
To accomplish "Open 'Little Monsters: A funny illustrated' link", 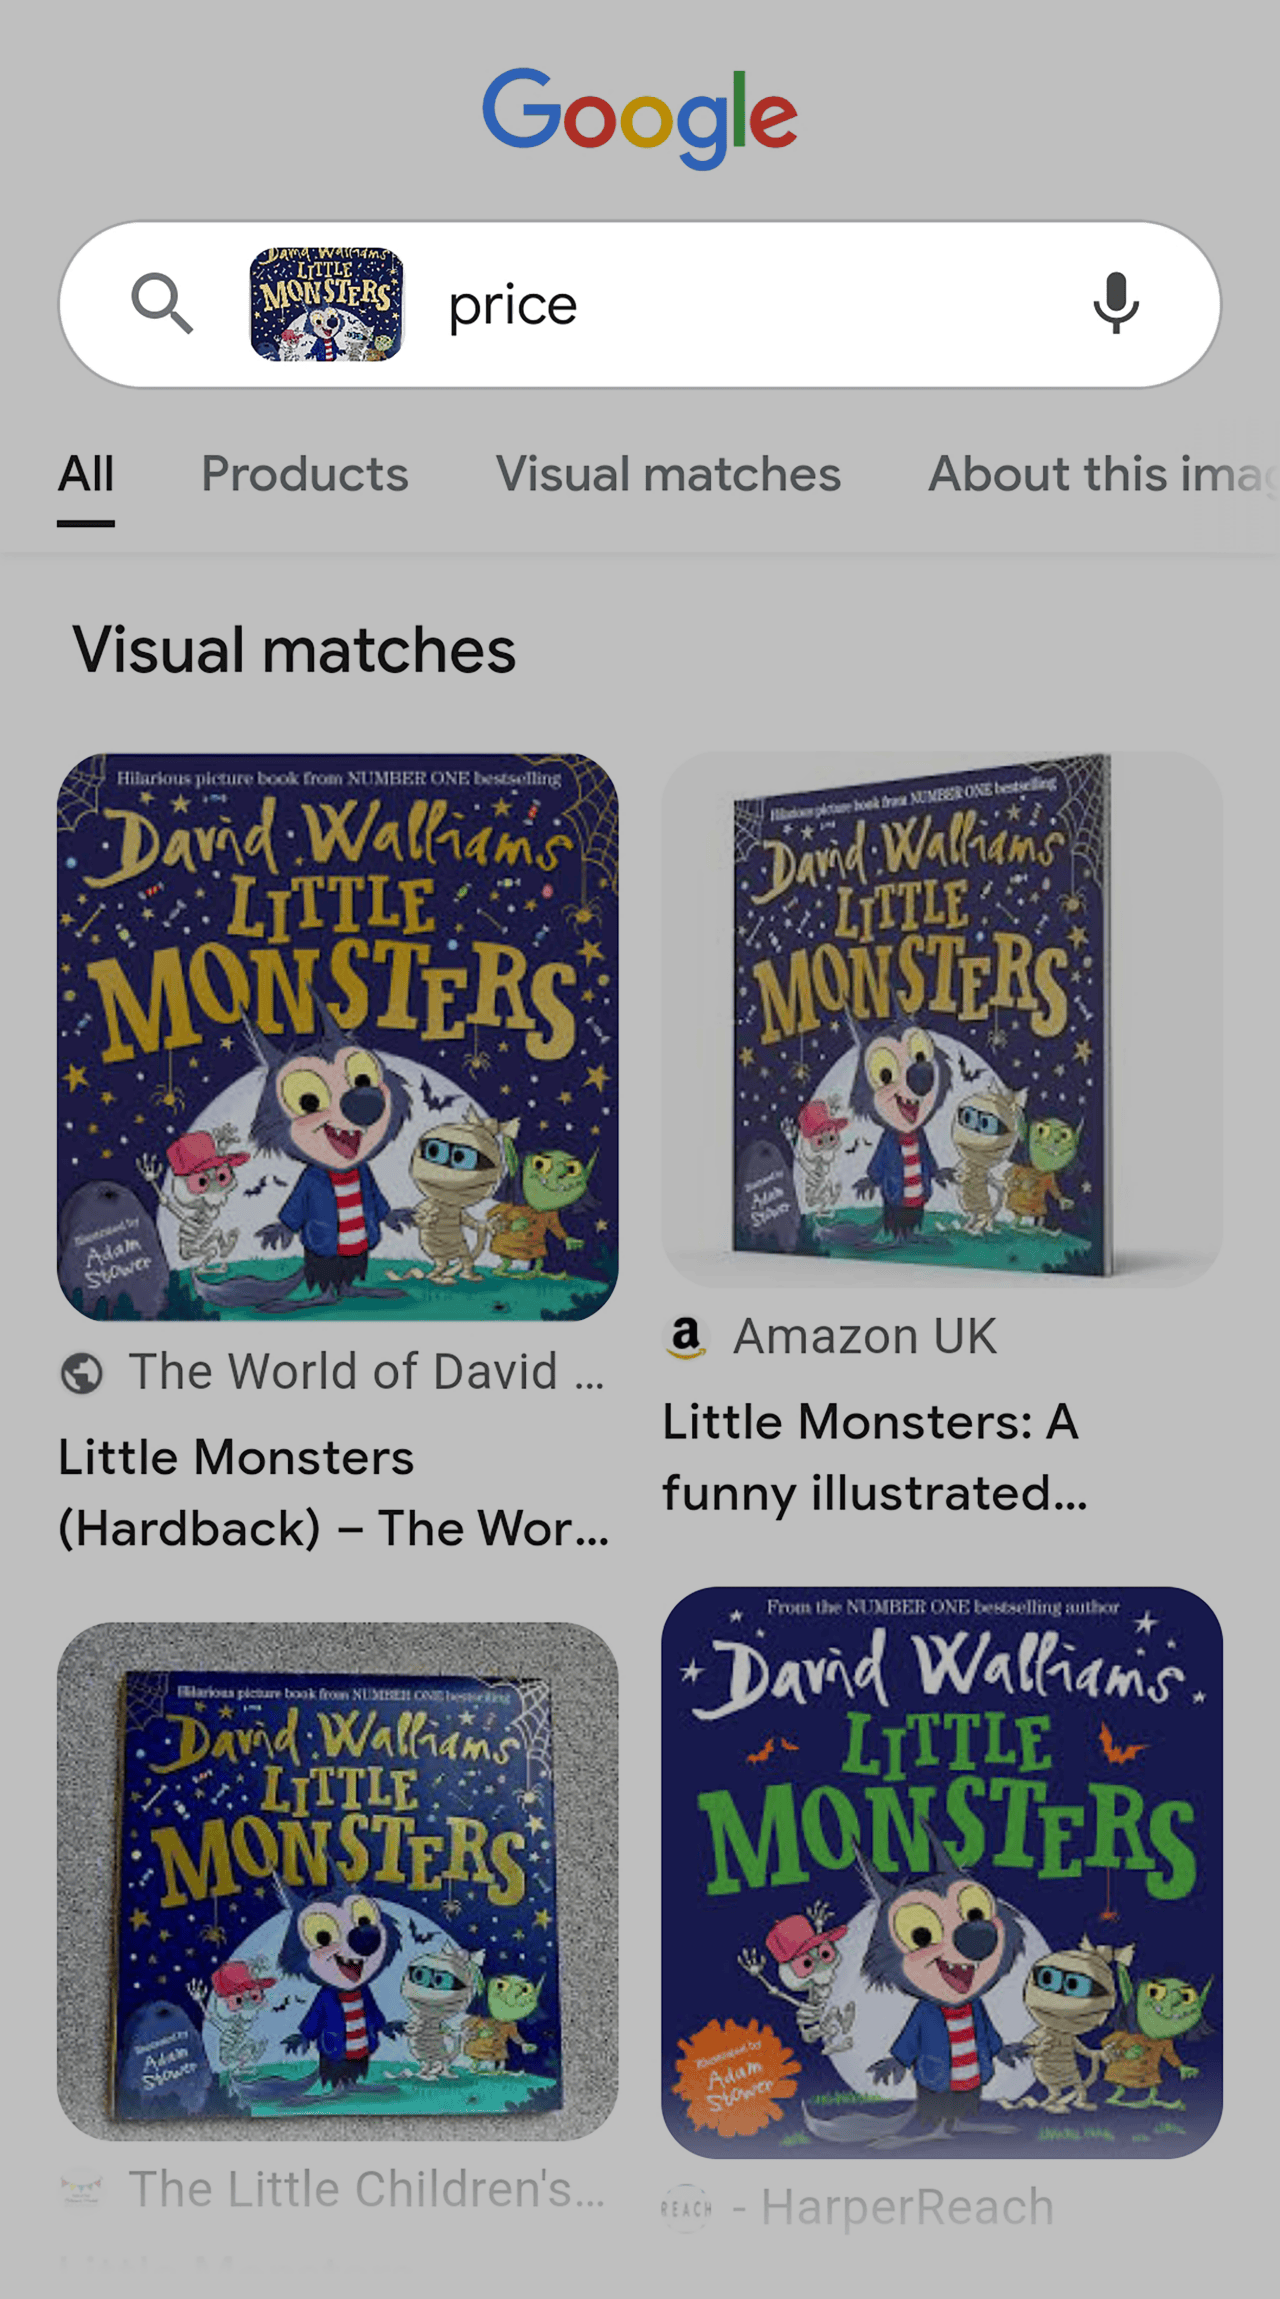I will (x=874, y=1457).
